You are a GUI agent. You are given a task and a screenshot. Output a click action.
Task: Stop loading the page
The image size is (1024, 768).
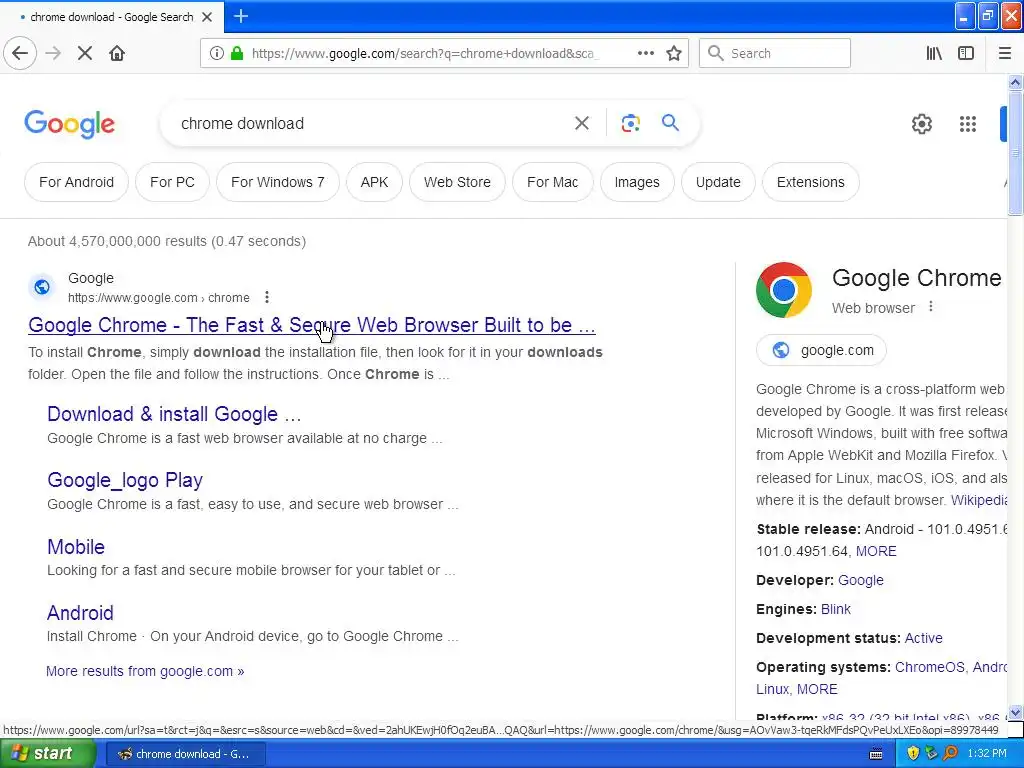pyautogui.click(x=84, y=53)
